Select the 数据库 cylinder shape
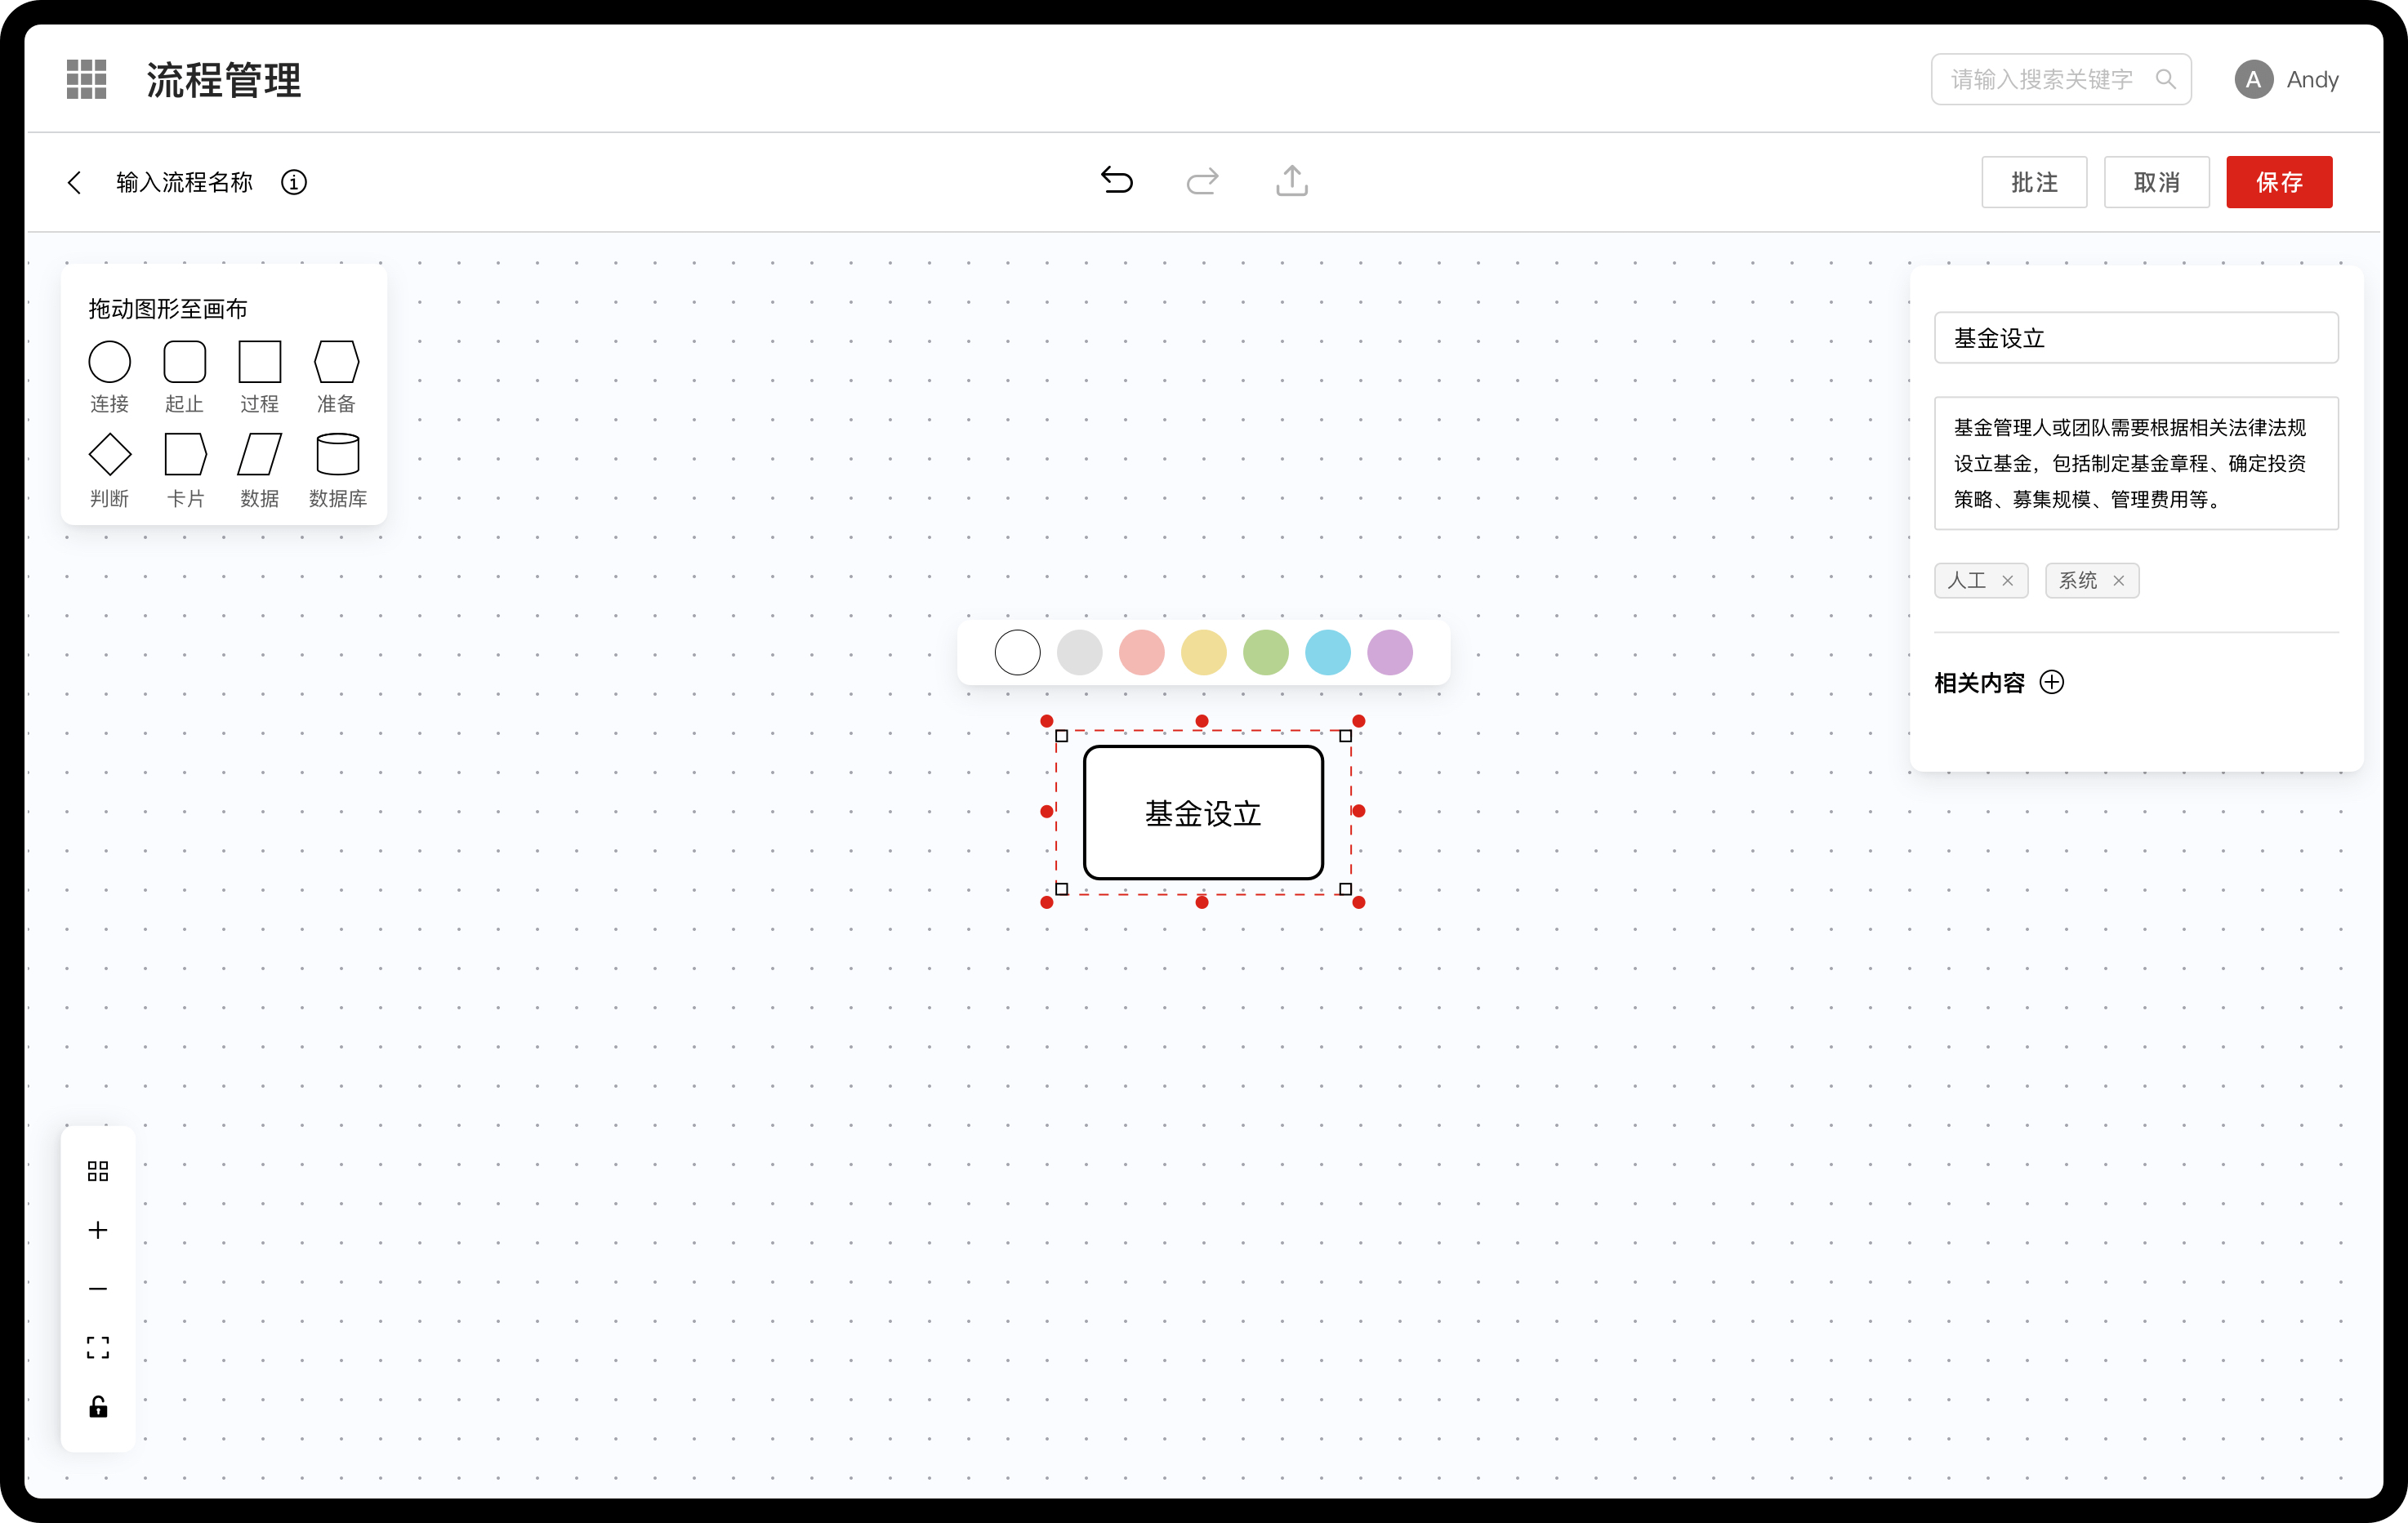 [338, 455]
